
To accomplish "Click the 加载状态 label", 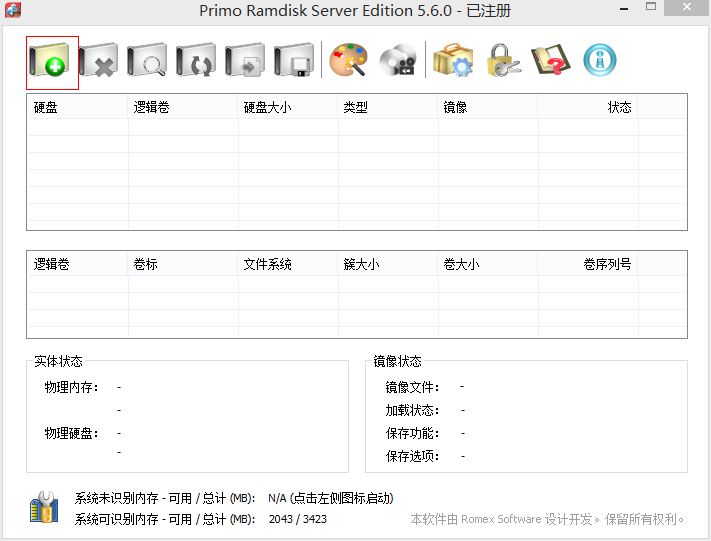I will pyautogui.click(x=412, y=410).
